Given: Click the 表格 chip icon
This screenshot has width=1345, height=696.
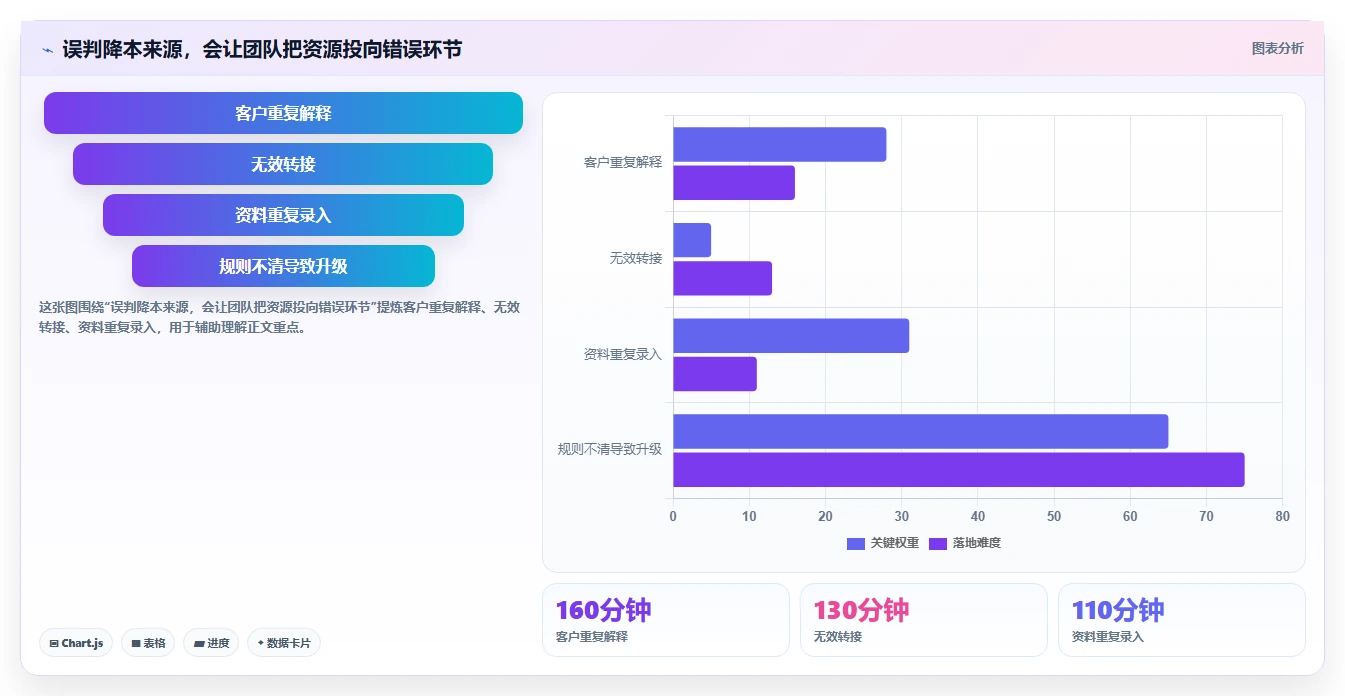Looking at the screenshot, I should pos(136,644).
